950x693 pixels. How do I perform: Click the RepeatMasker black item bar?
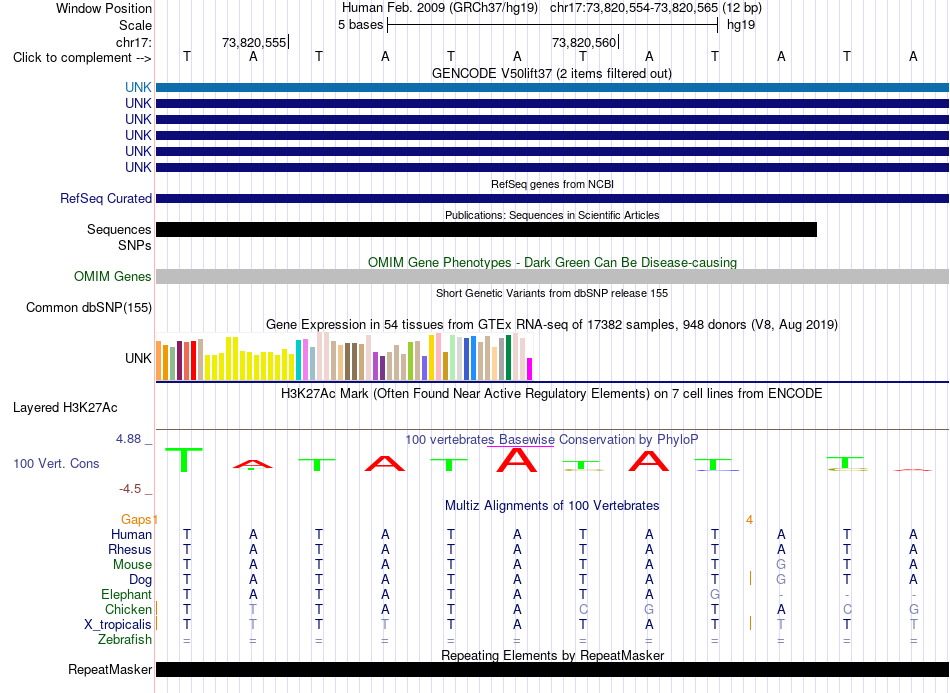pyautogui.click(x=552, y=669)
